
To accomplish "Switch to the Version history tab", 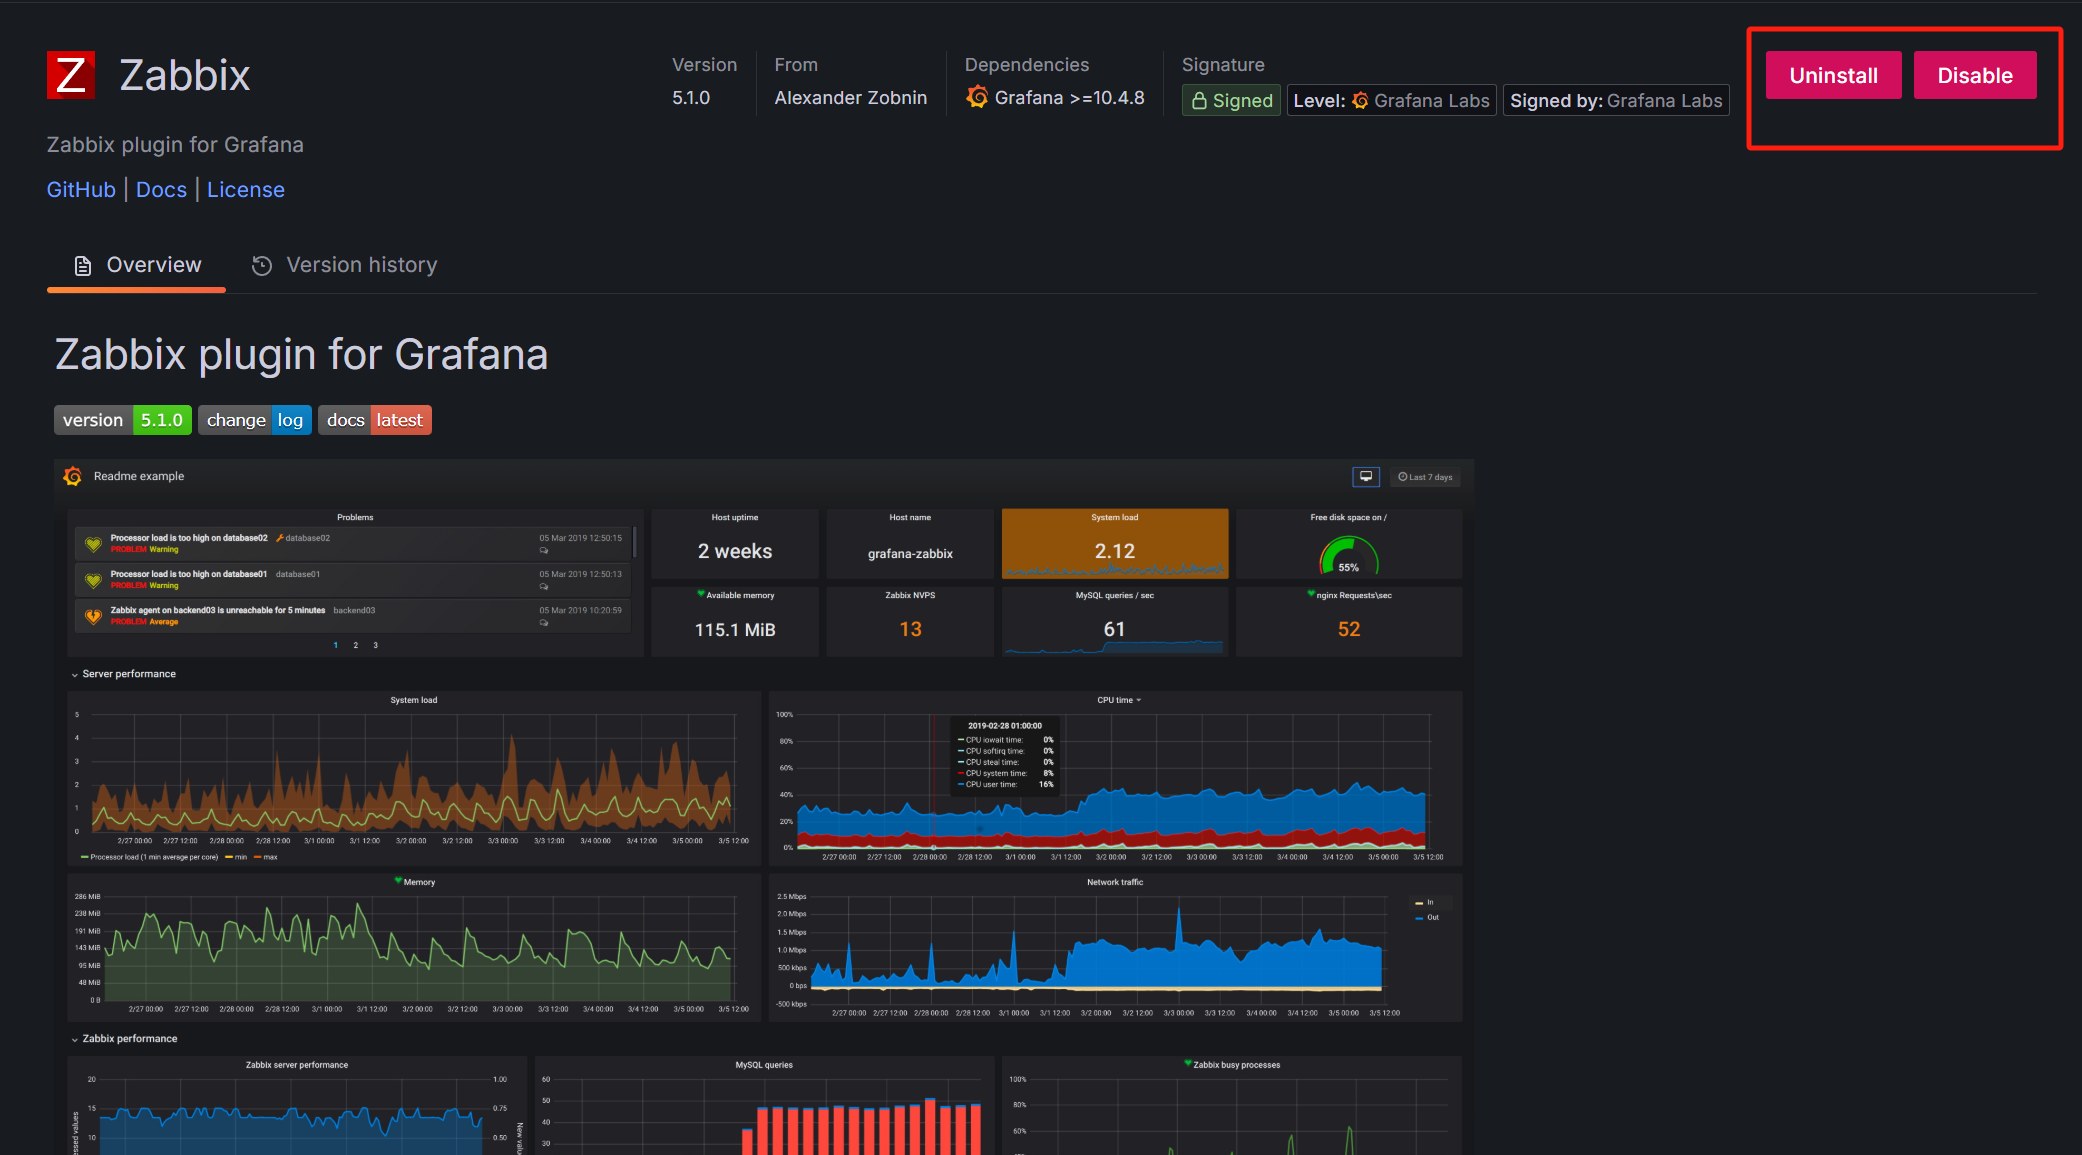I will (344, 265).
